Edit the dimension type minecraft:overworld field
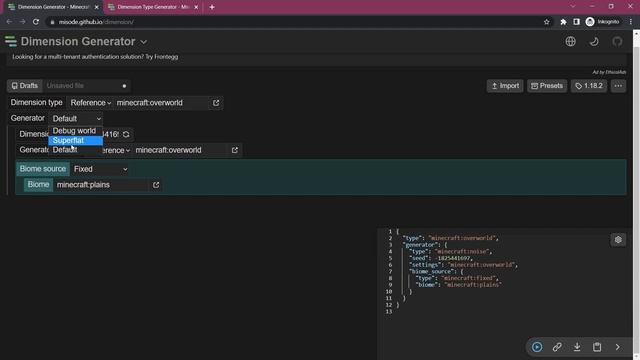Viewport: 640px width, 360px height. pyautogui.click(x=162, y=103)
